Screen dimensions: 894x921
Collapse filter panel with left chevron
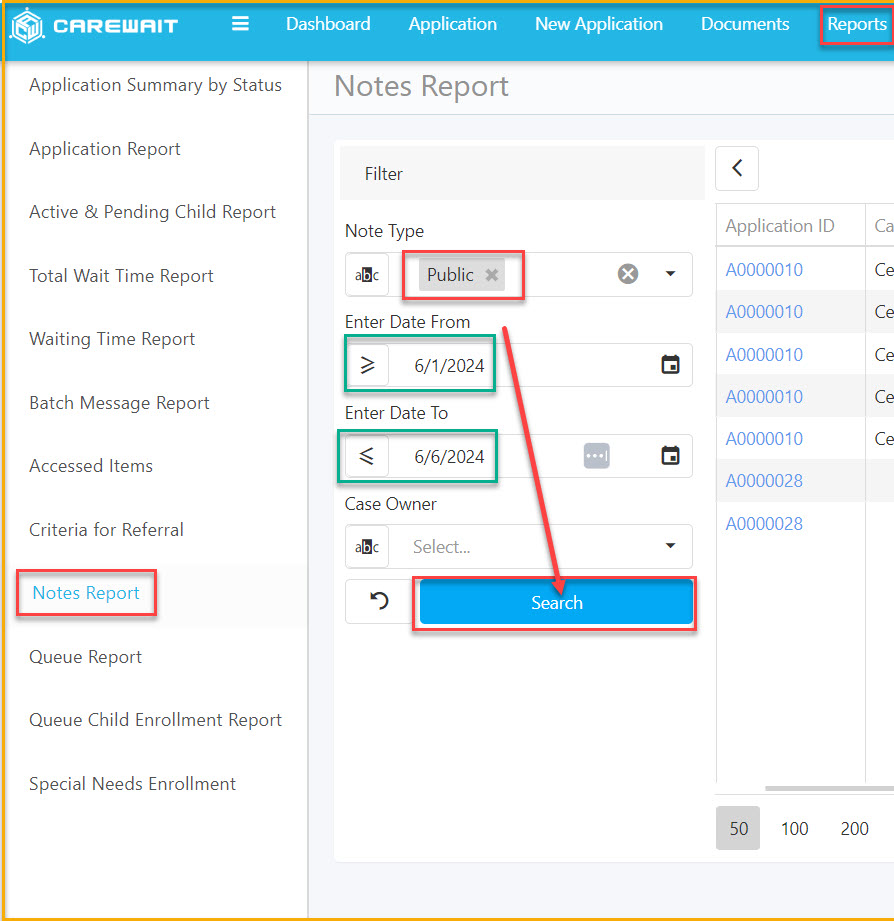737,169
